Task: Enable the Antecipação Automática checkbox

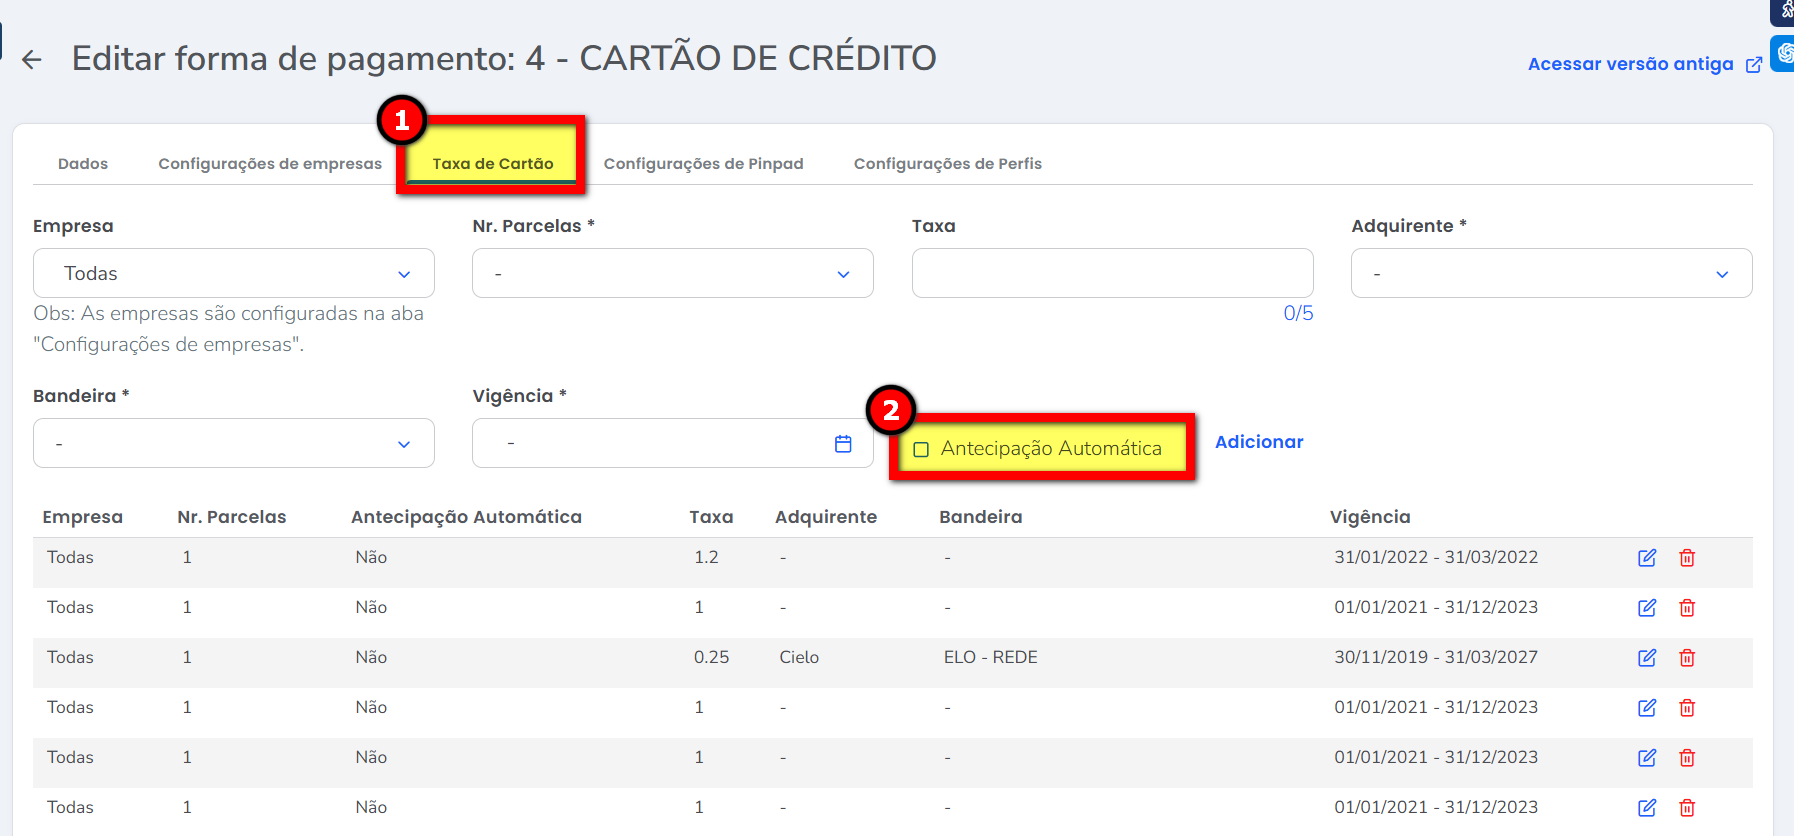Action: [x=921, y=450]
